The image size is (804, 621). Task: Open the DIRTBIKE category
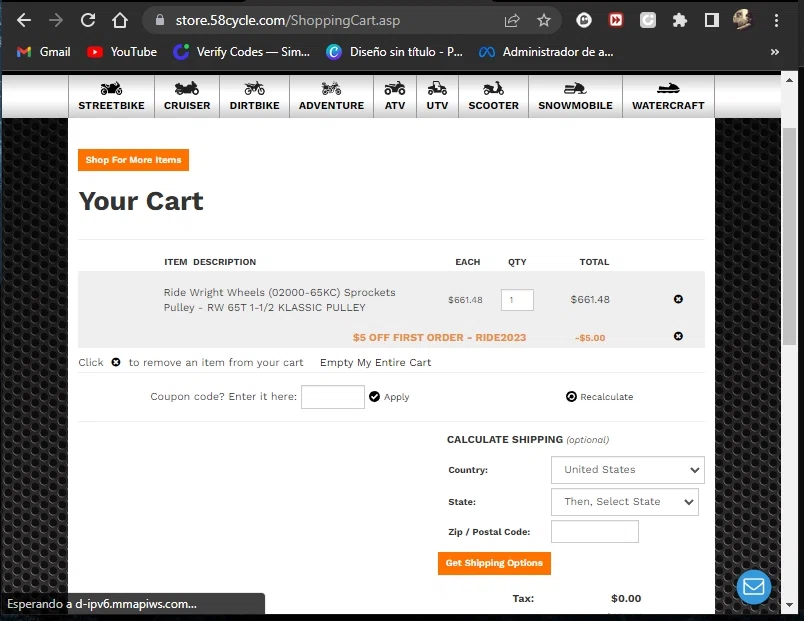(254, 96)
